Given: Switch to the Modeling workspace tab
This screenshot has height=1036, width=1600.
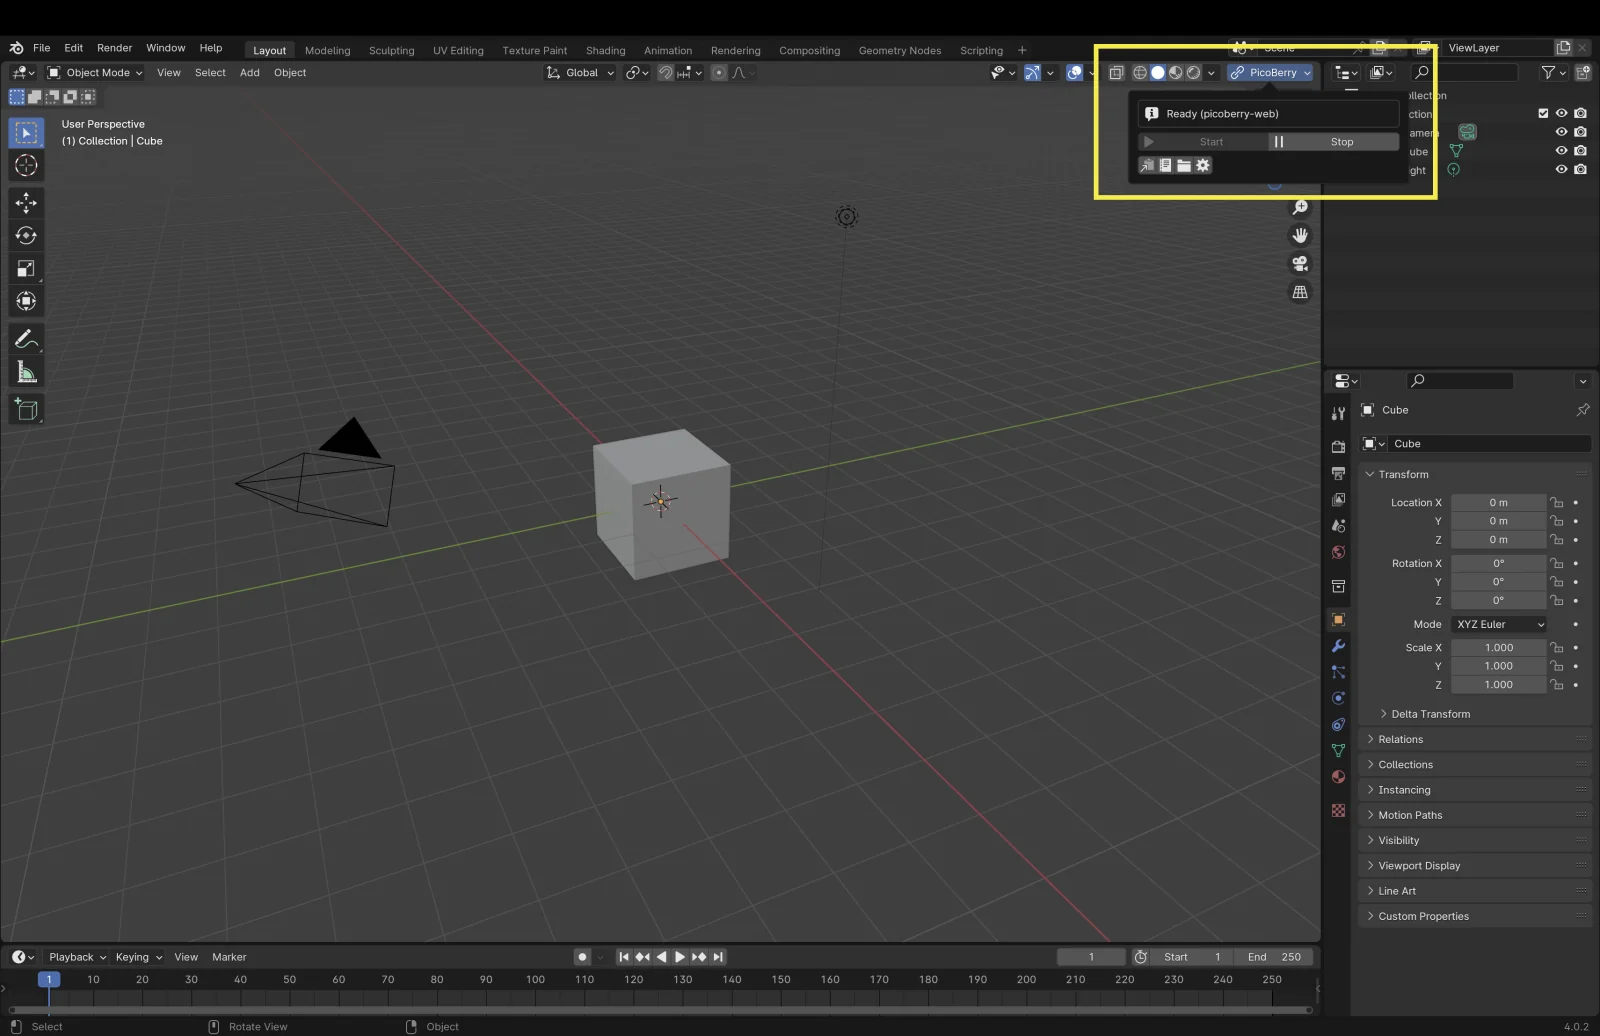Looking at the screenshot, I should click(327, 50).
